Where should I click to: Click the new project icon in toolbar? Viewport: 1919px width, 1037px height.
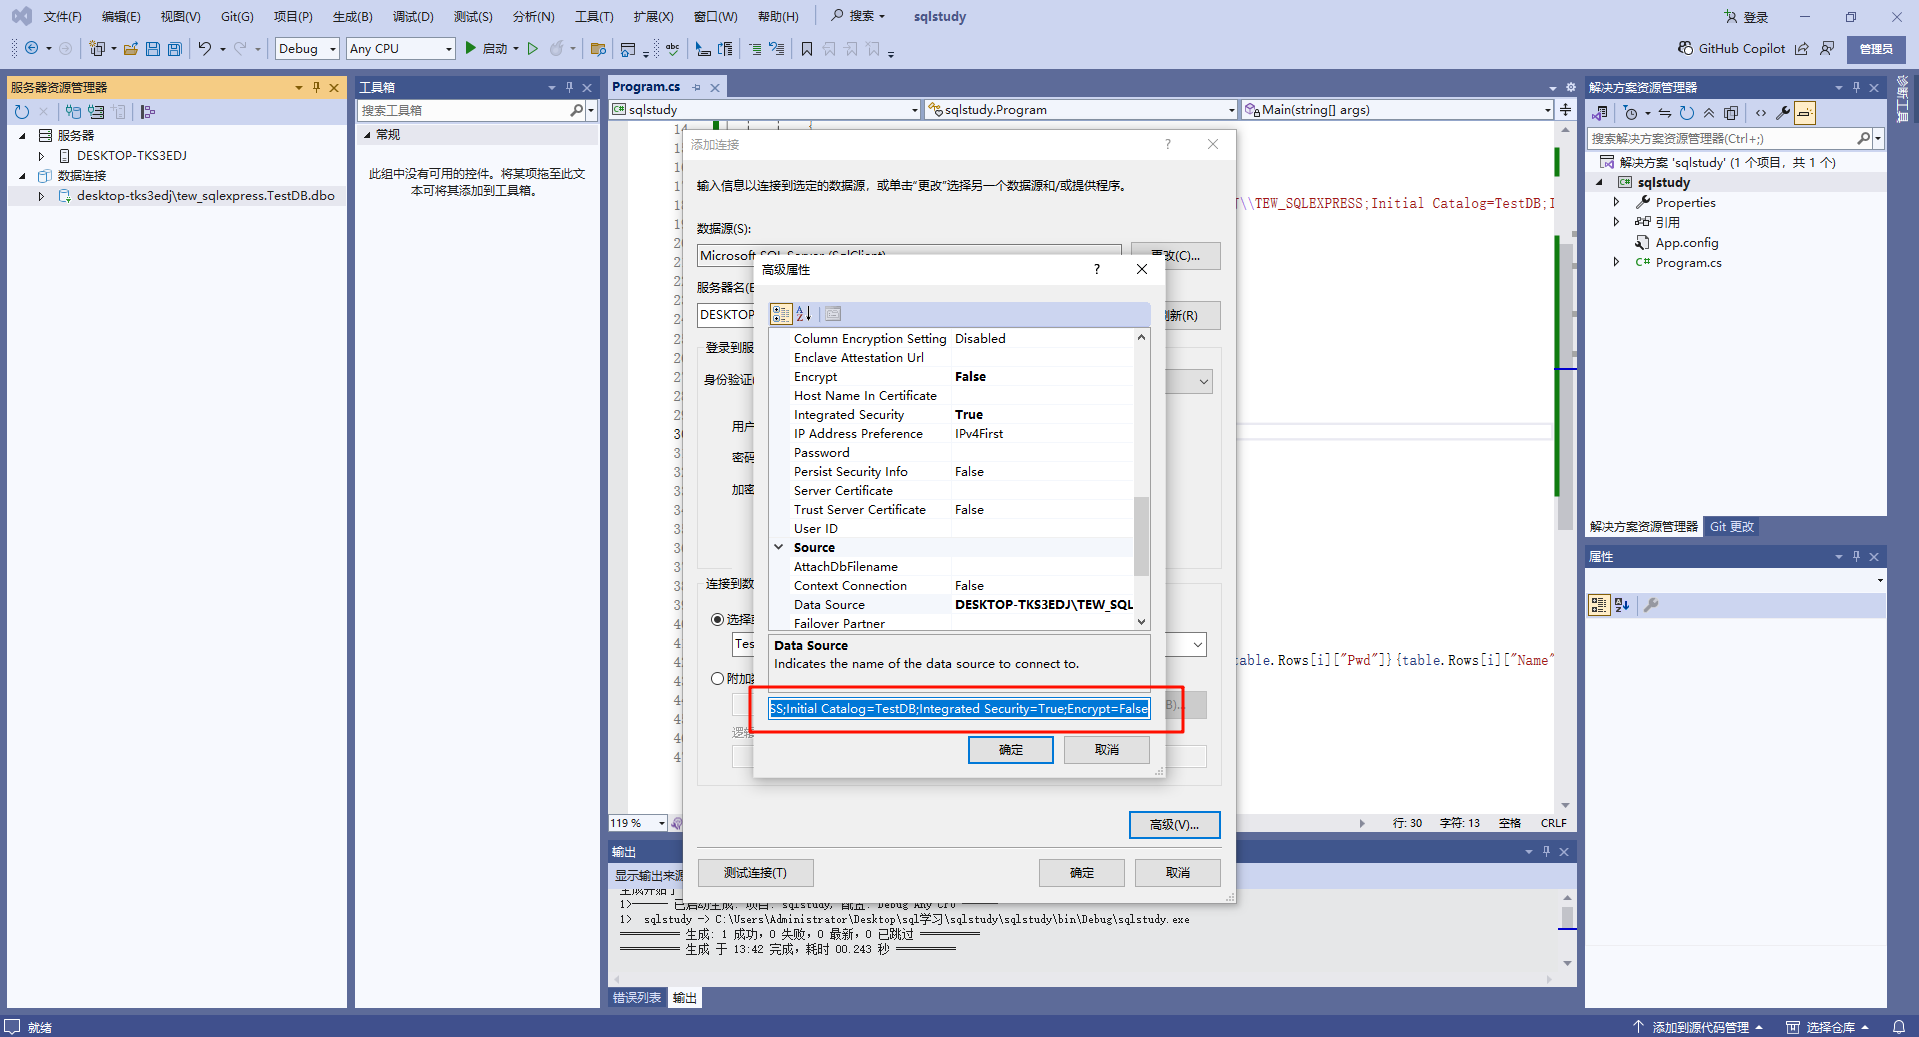coord(97,48)
